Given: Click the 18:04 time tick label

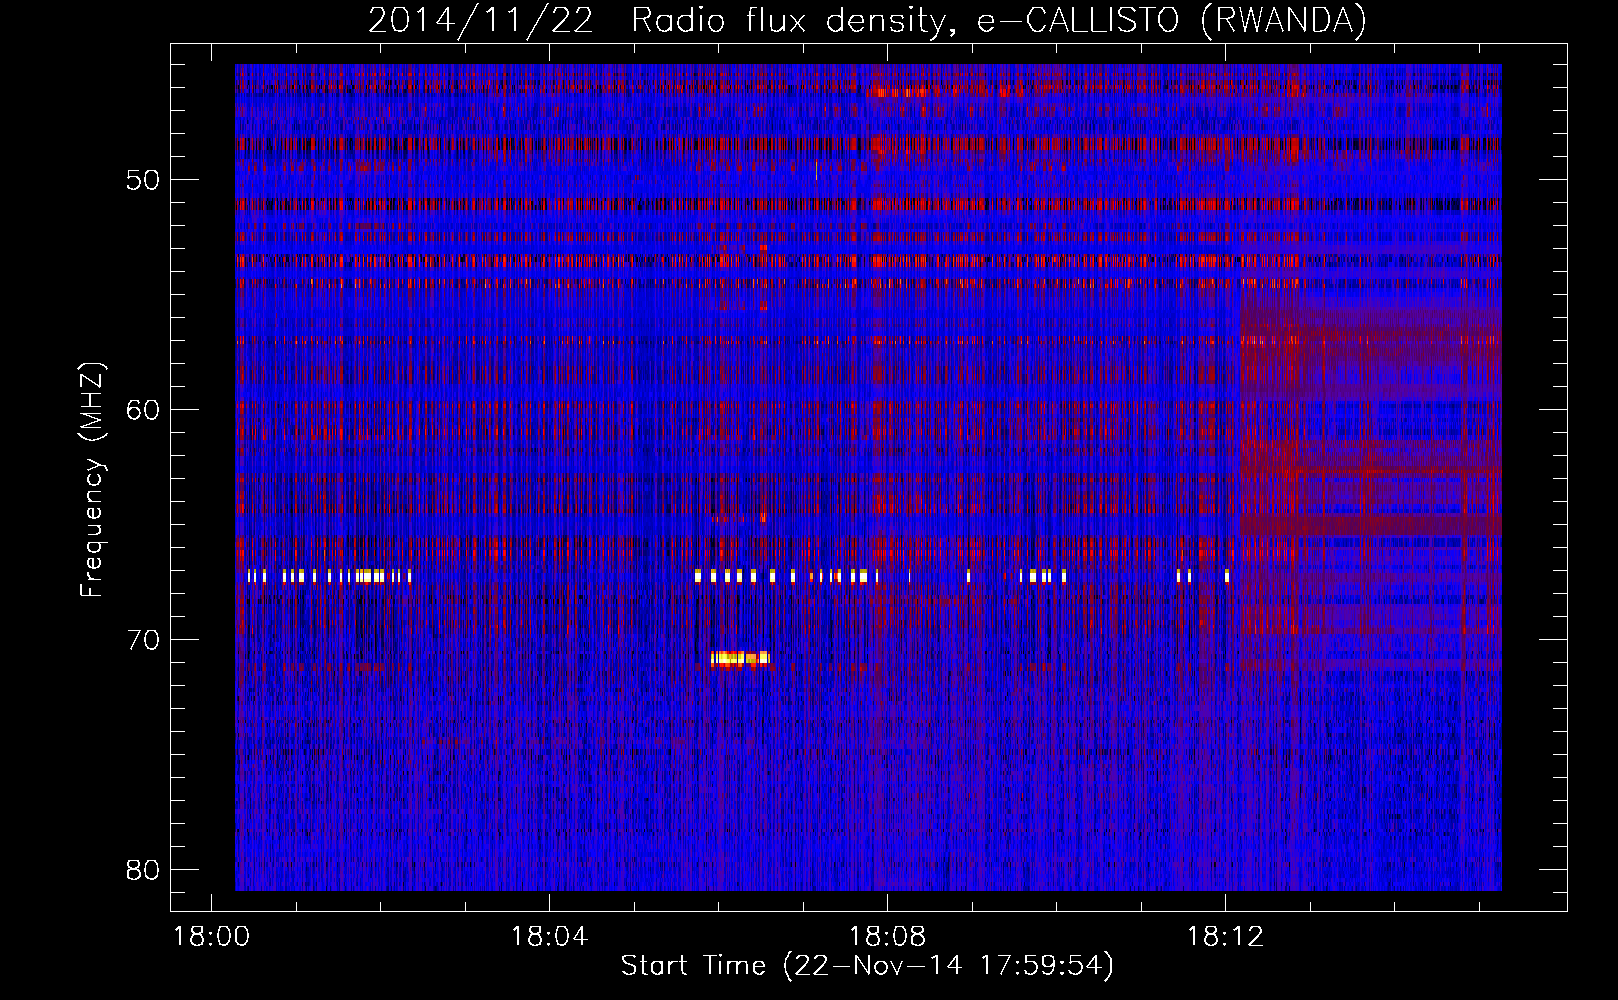Looking at the screenshot, I should (x=549, y=937).
